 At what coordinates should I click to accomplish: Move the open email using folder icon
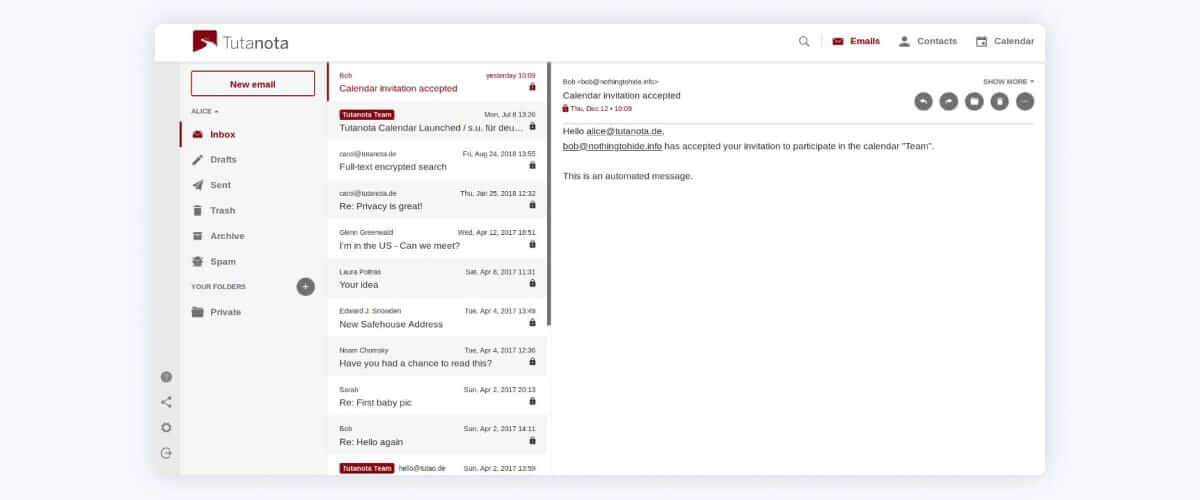[x=974, y=101]
